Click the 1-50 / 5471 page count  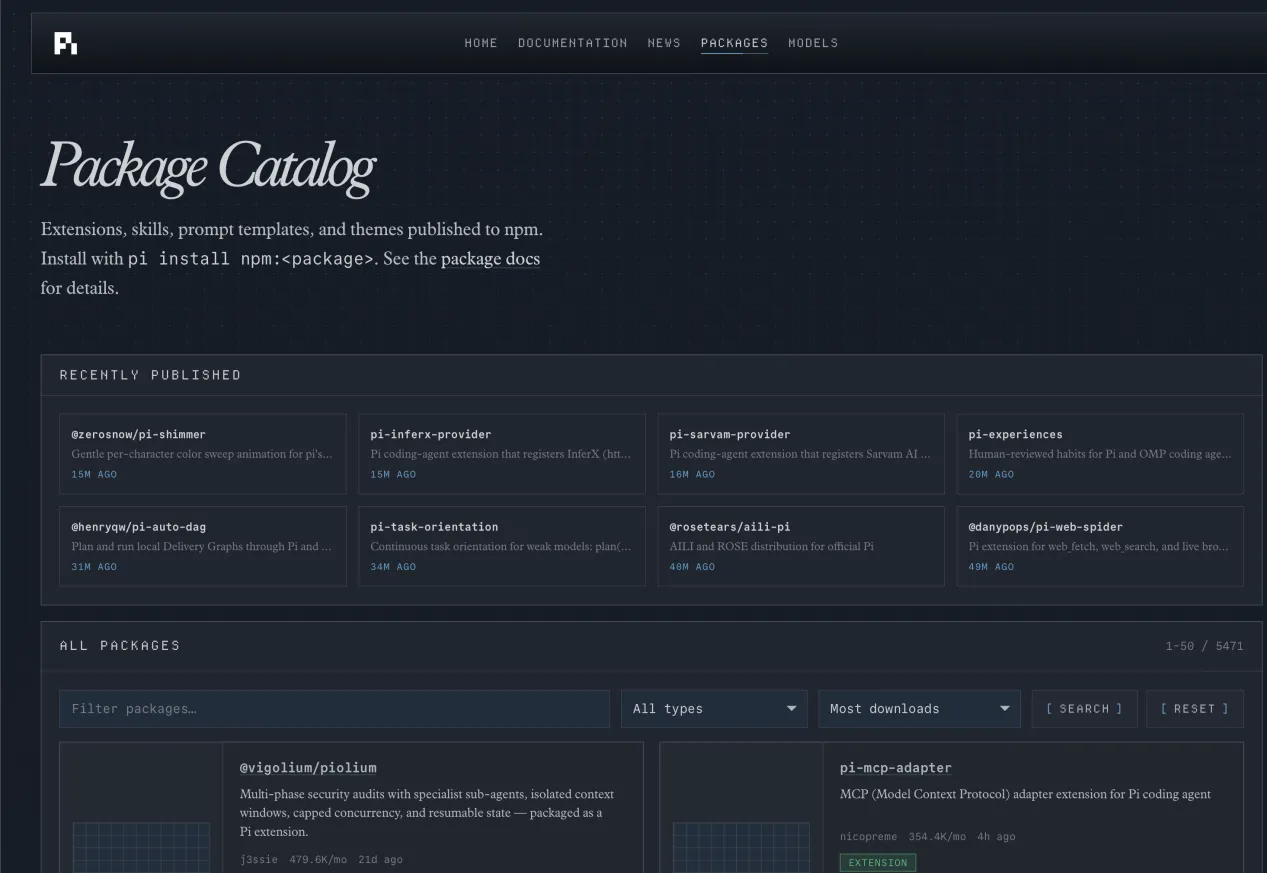[1204, 646]
